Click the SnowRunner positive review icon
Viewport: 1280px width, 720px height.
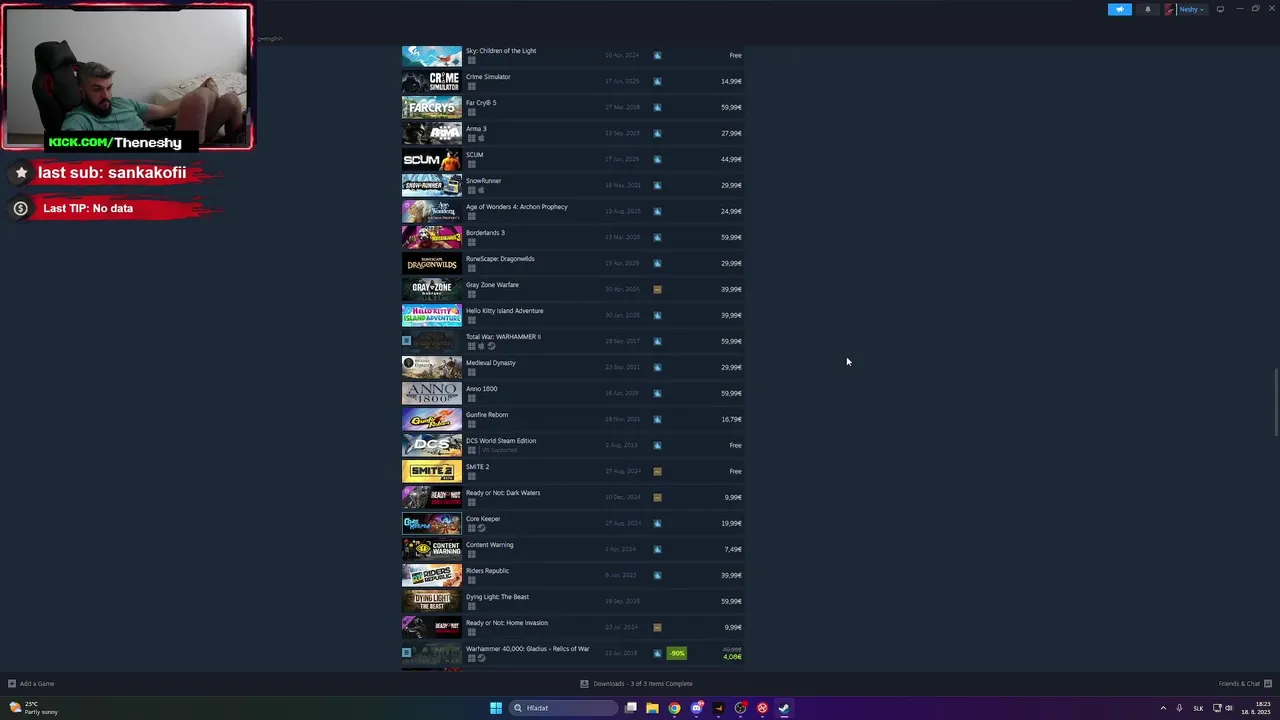coord(657,185)
